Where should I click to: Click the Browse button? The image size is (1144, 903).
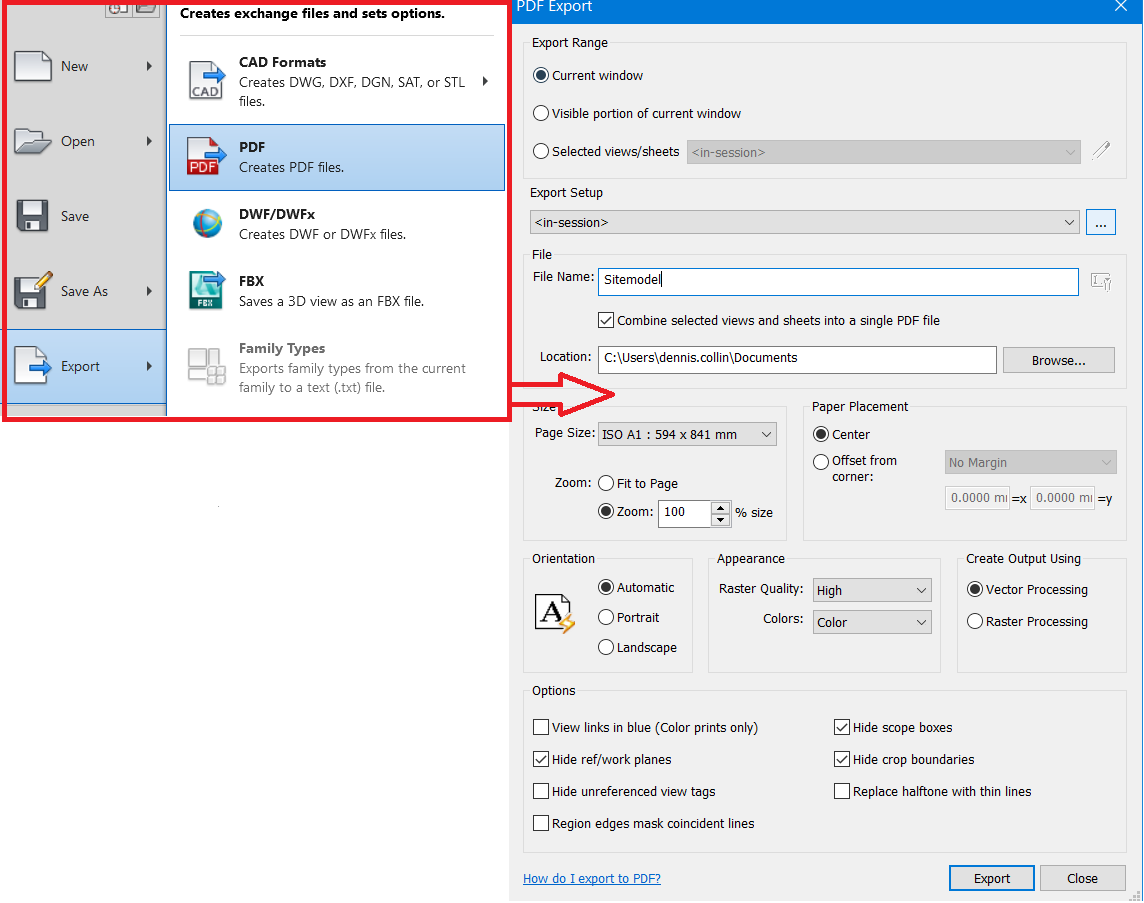1058,360
